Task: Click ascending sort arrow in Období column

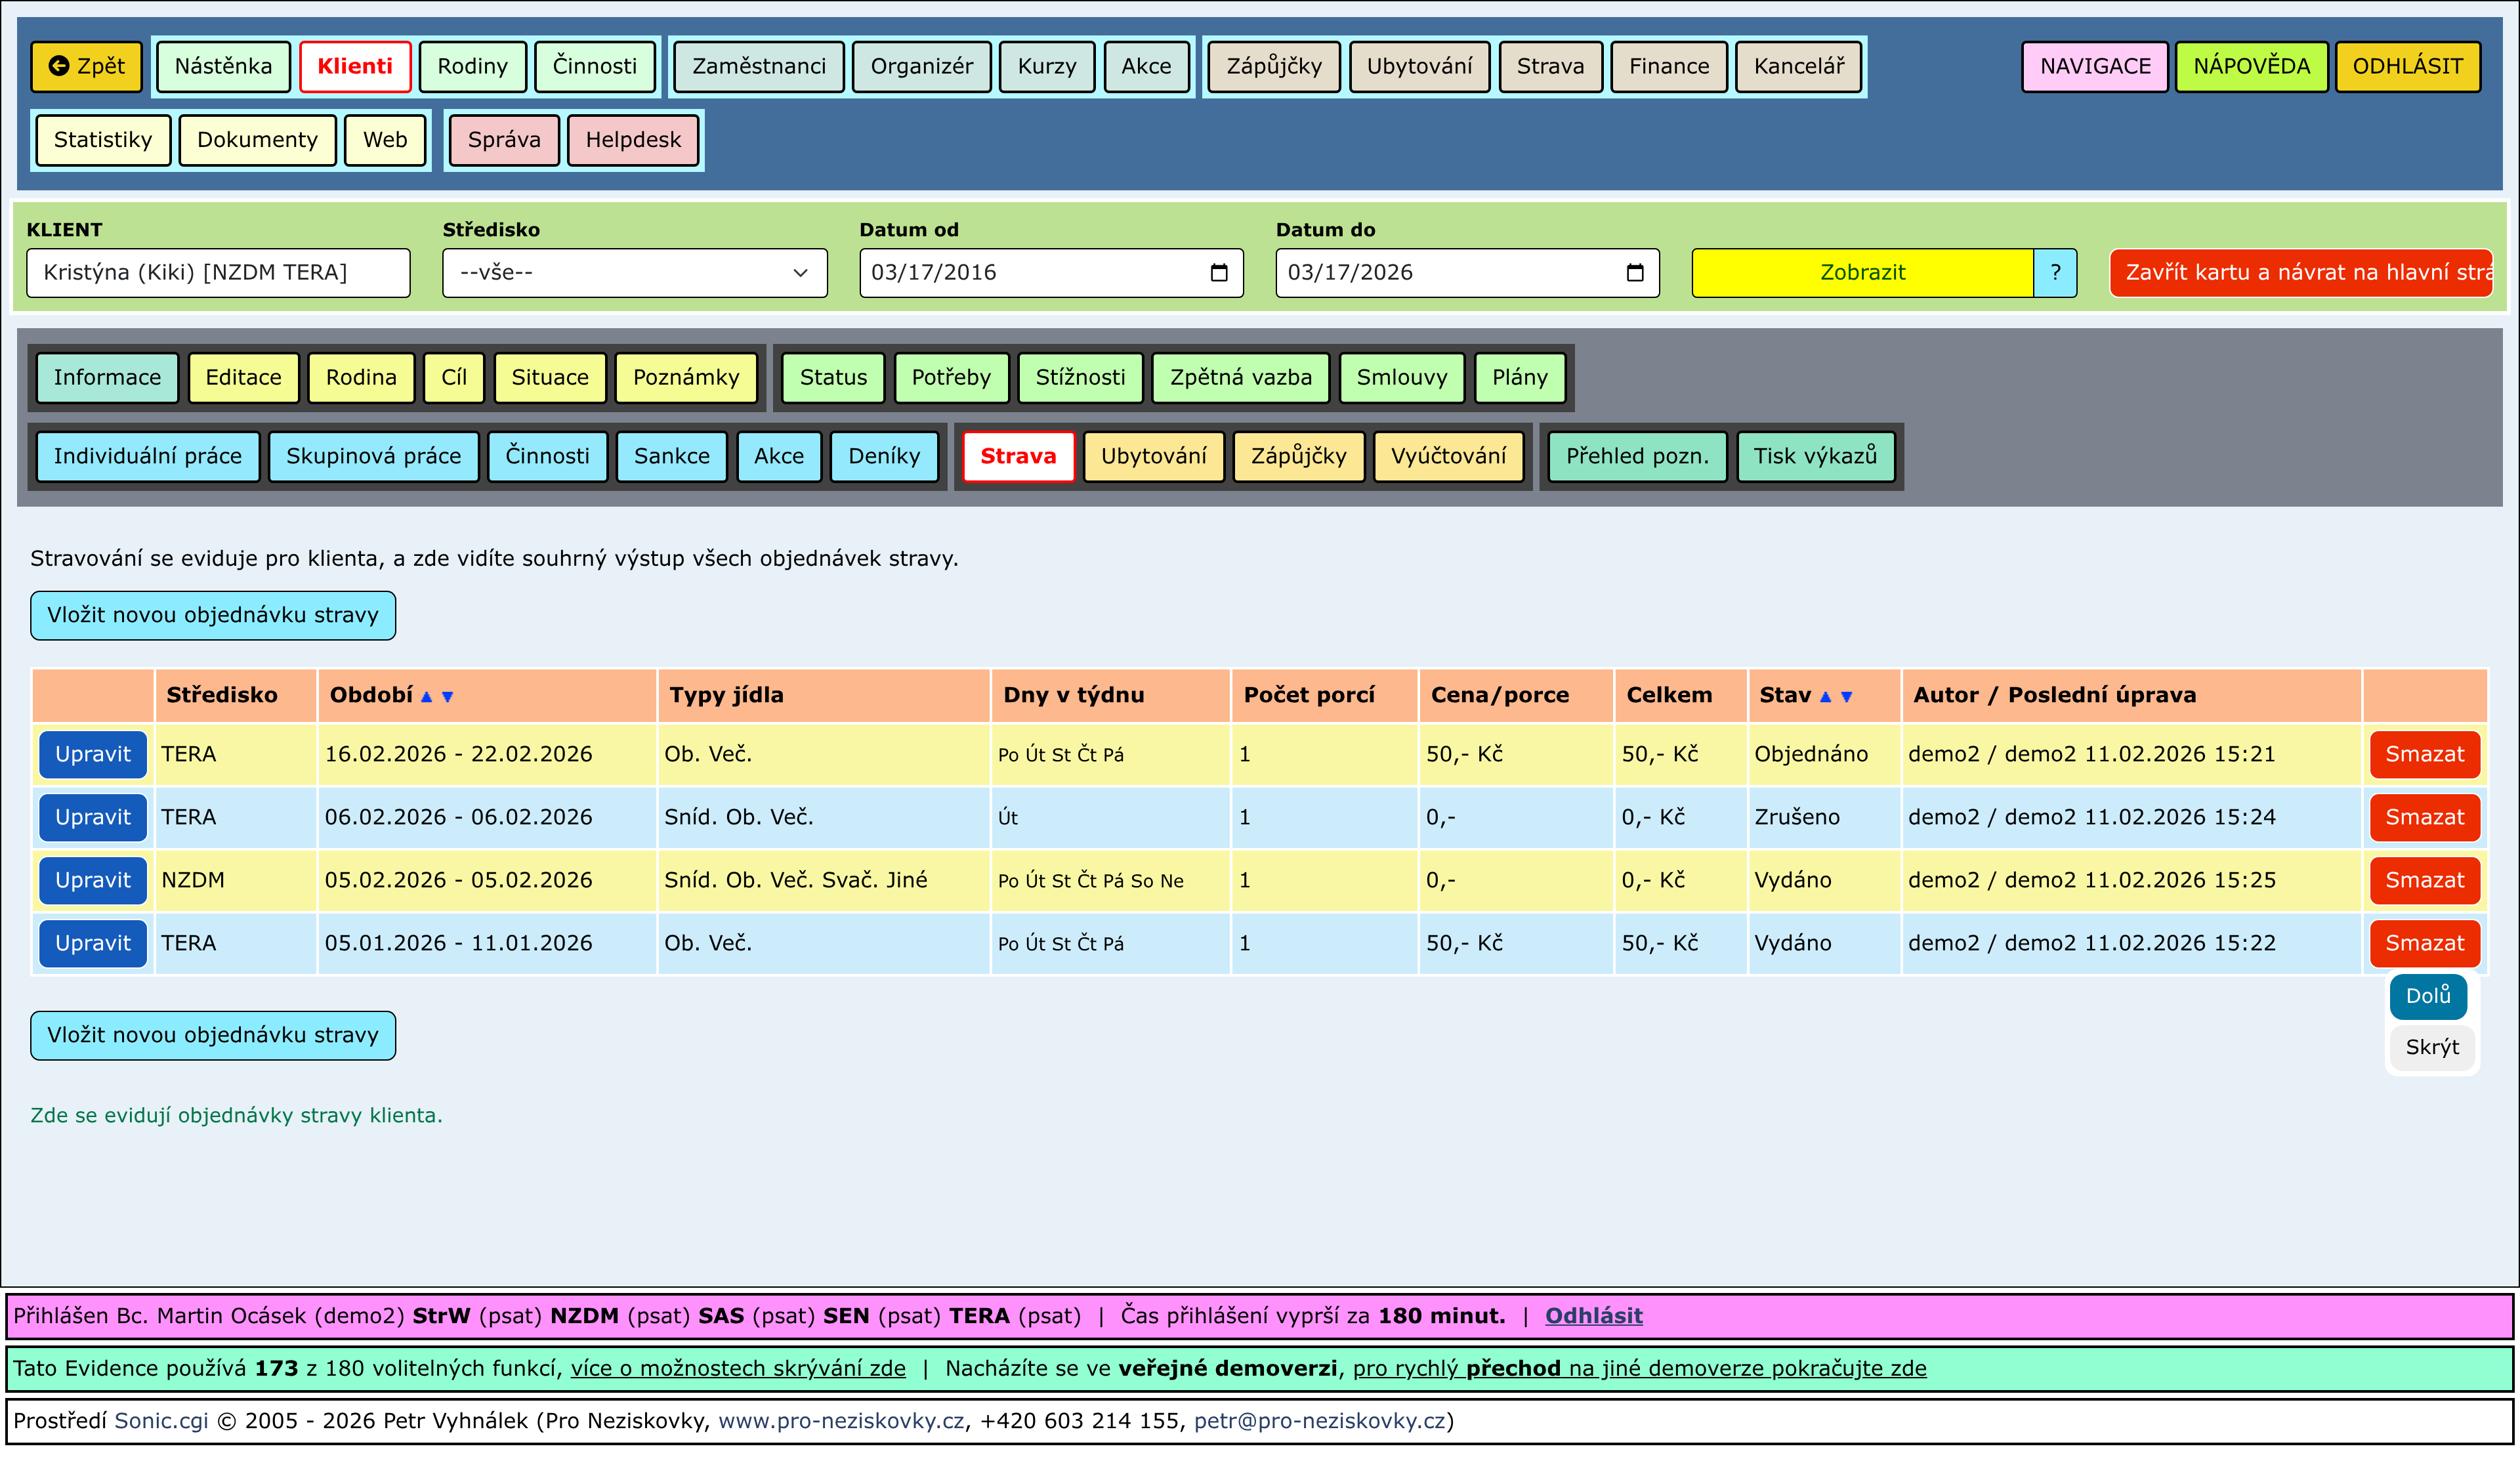Action: (x=426, y=697)
